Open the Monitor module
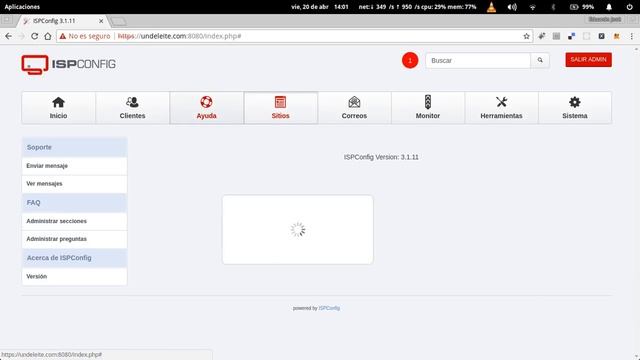This screenshot has width=640, height=360. point(428,108)
